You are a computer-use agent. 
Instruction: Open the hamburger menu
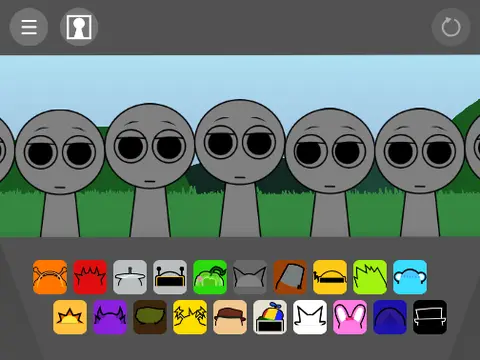point(29,27)
